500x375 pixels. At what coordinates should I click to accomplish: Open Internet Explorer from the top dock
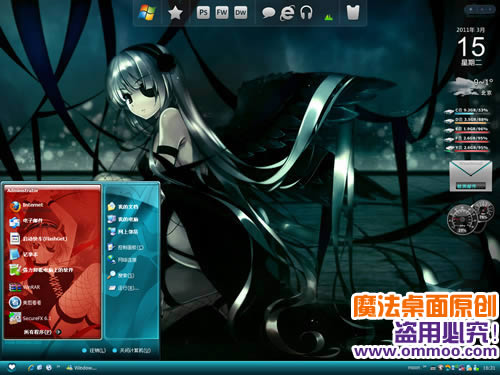pyautogui.click(x=287, y=13)
